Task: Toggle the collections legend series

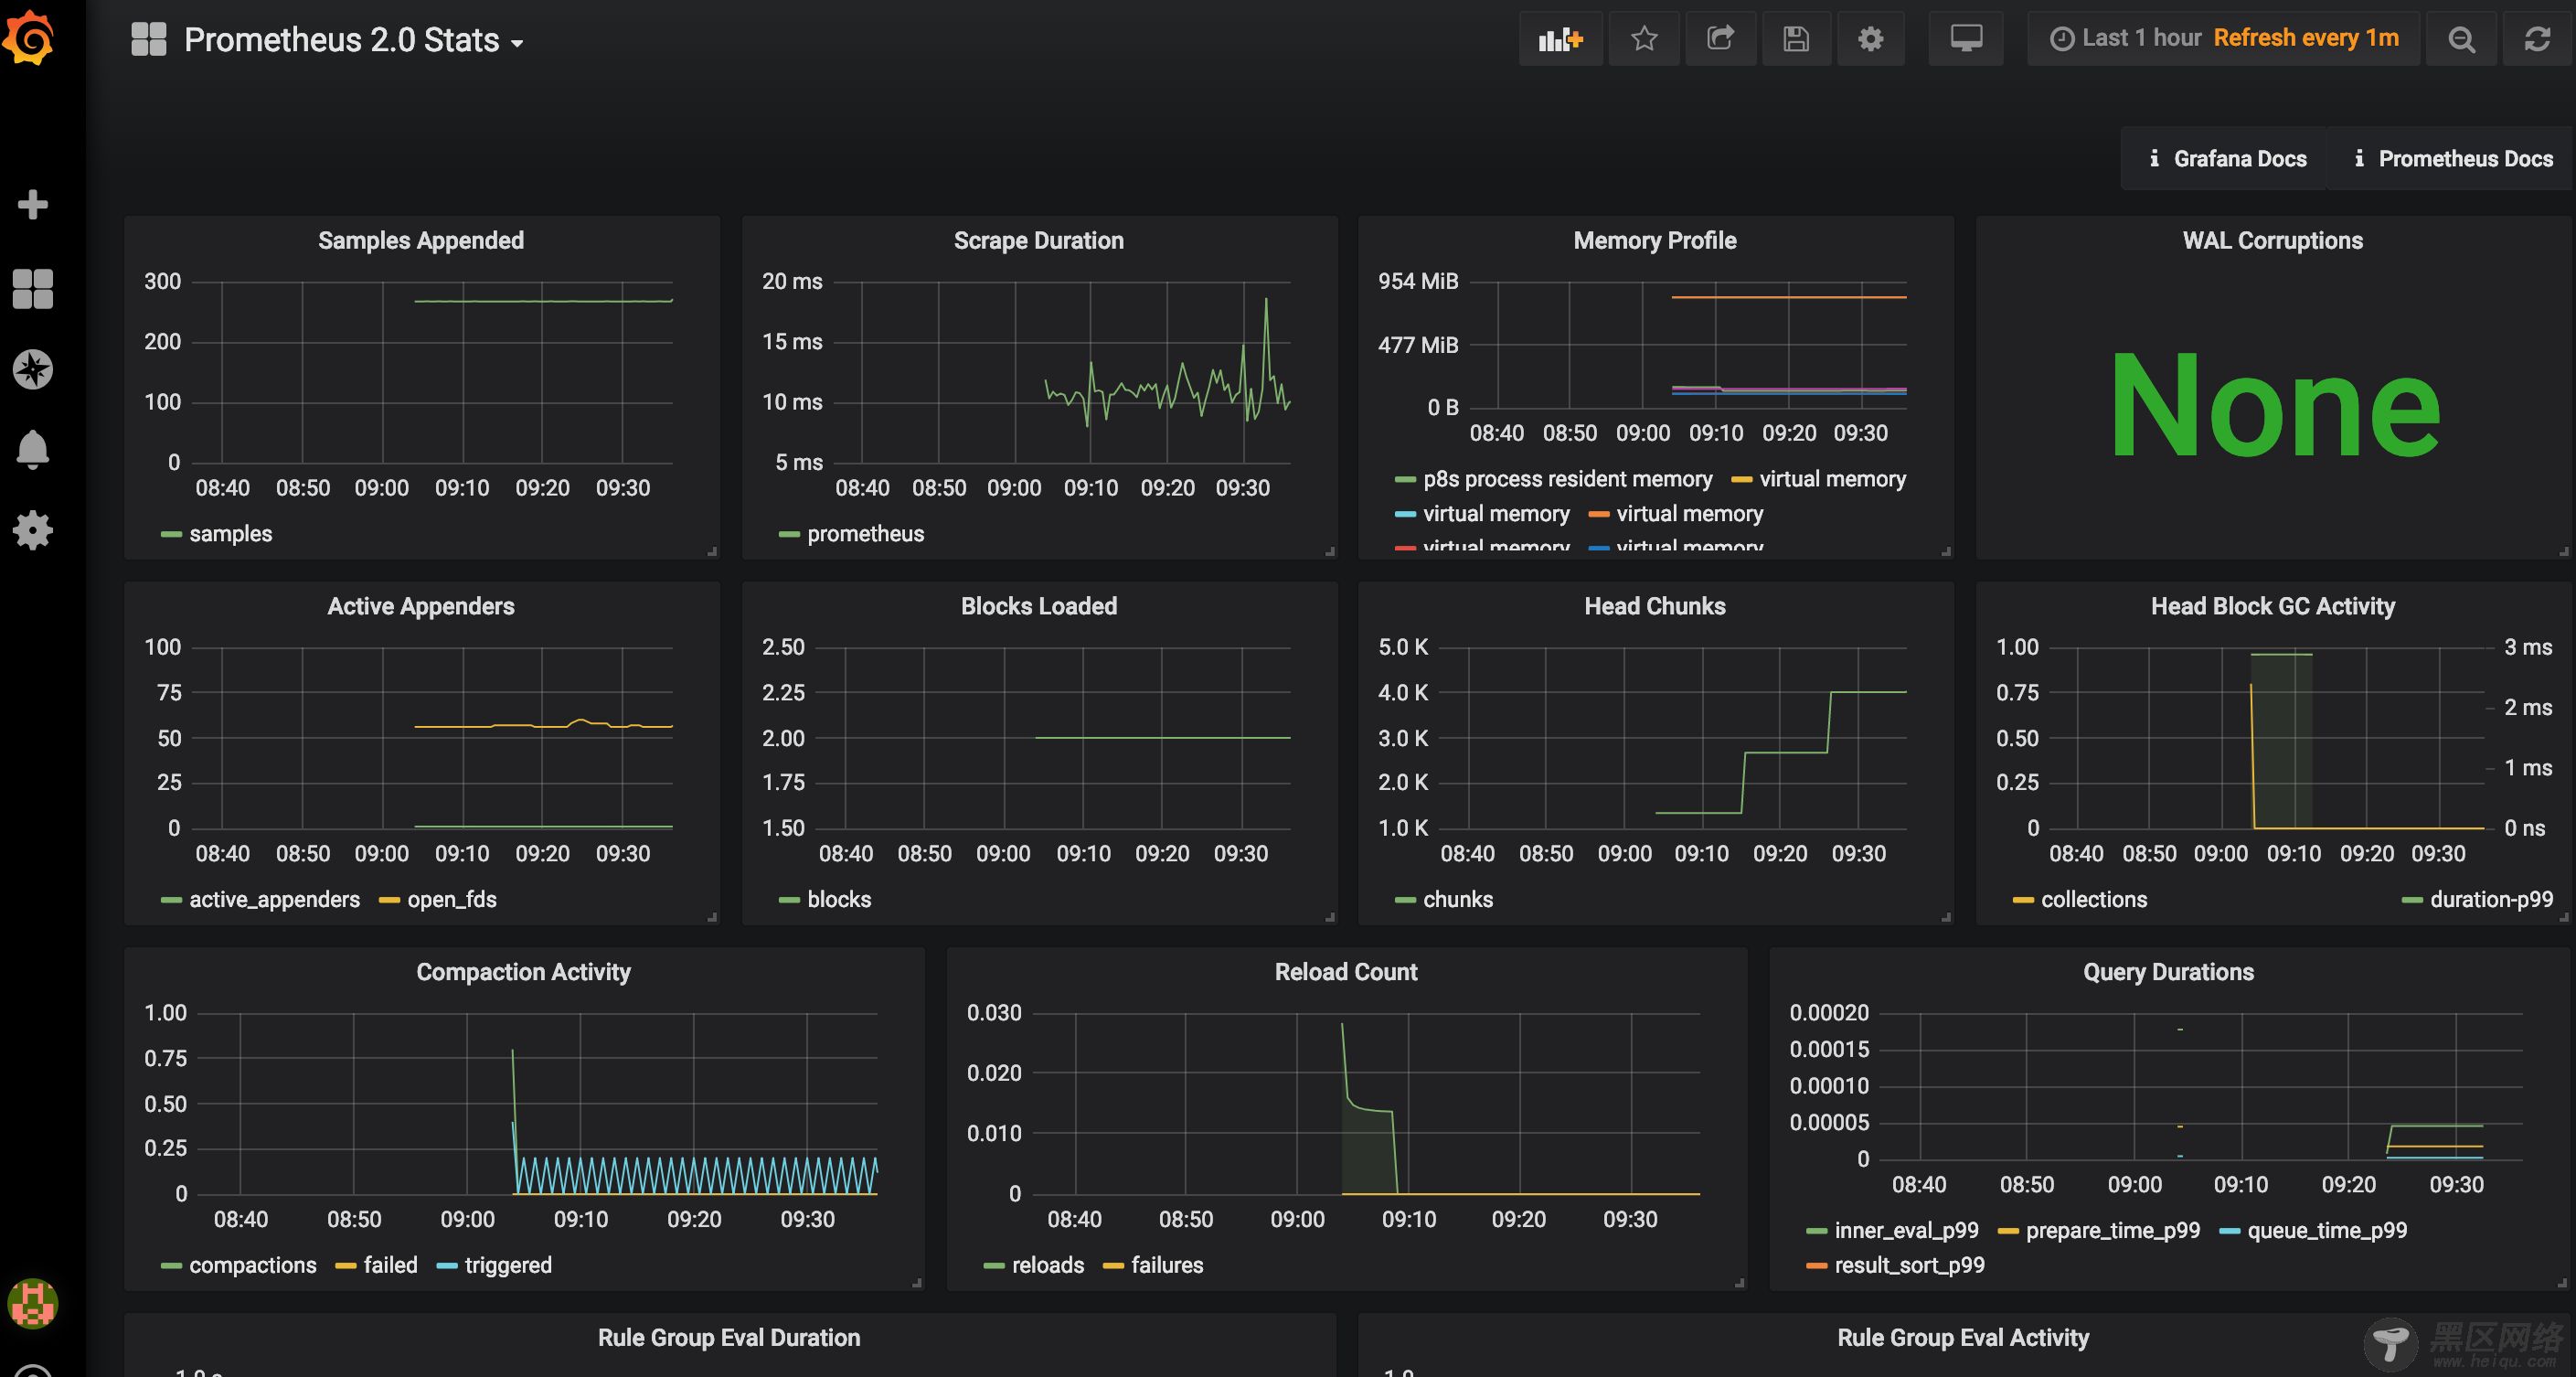Action: (x=2094, y=900)
